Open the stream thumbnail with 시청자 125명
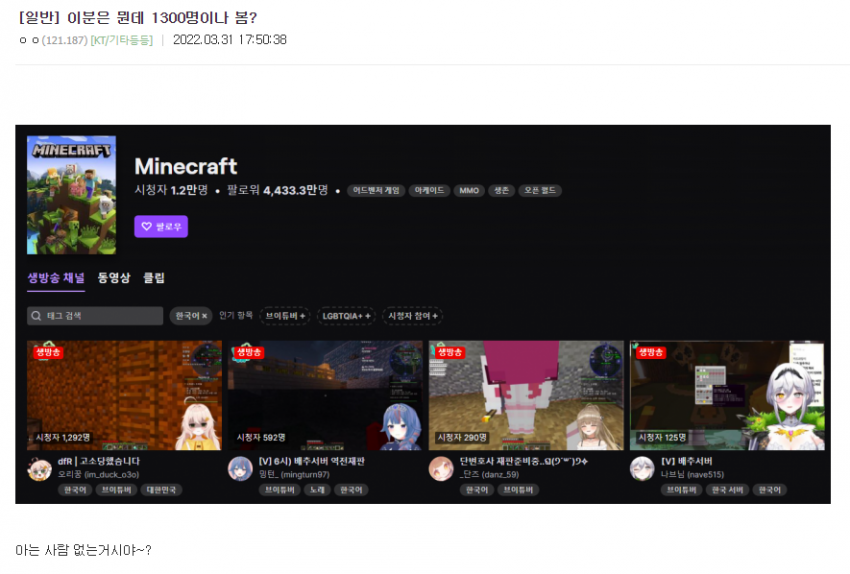 point(727,396)
